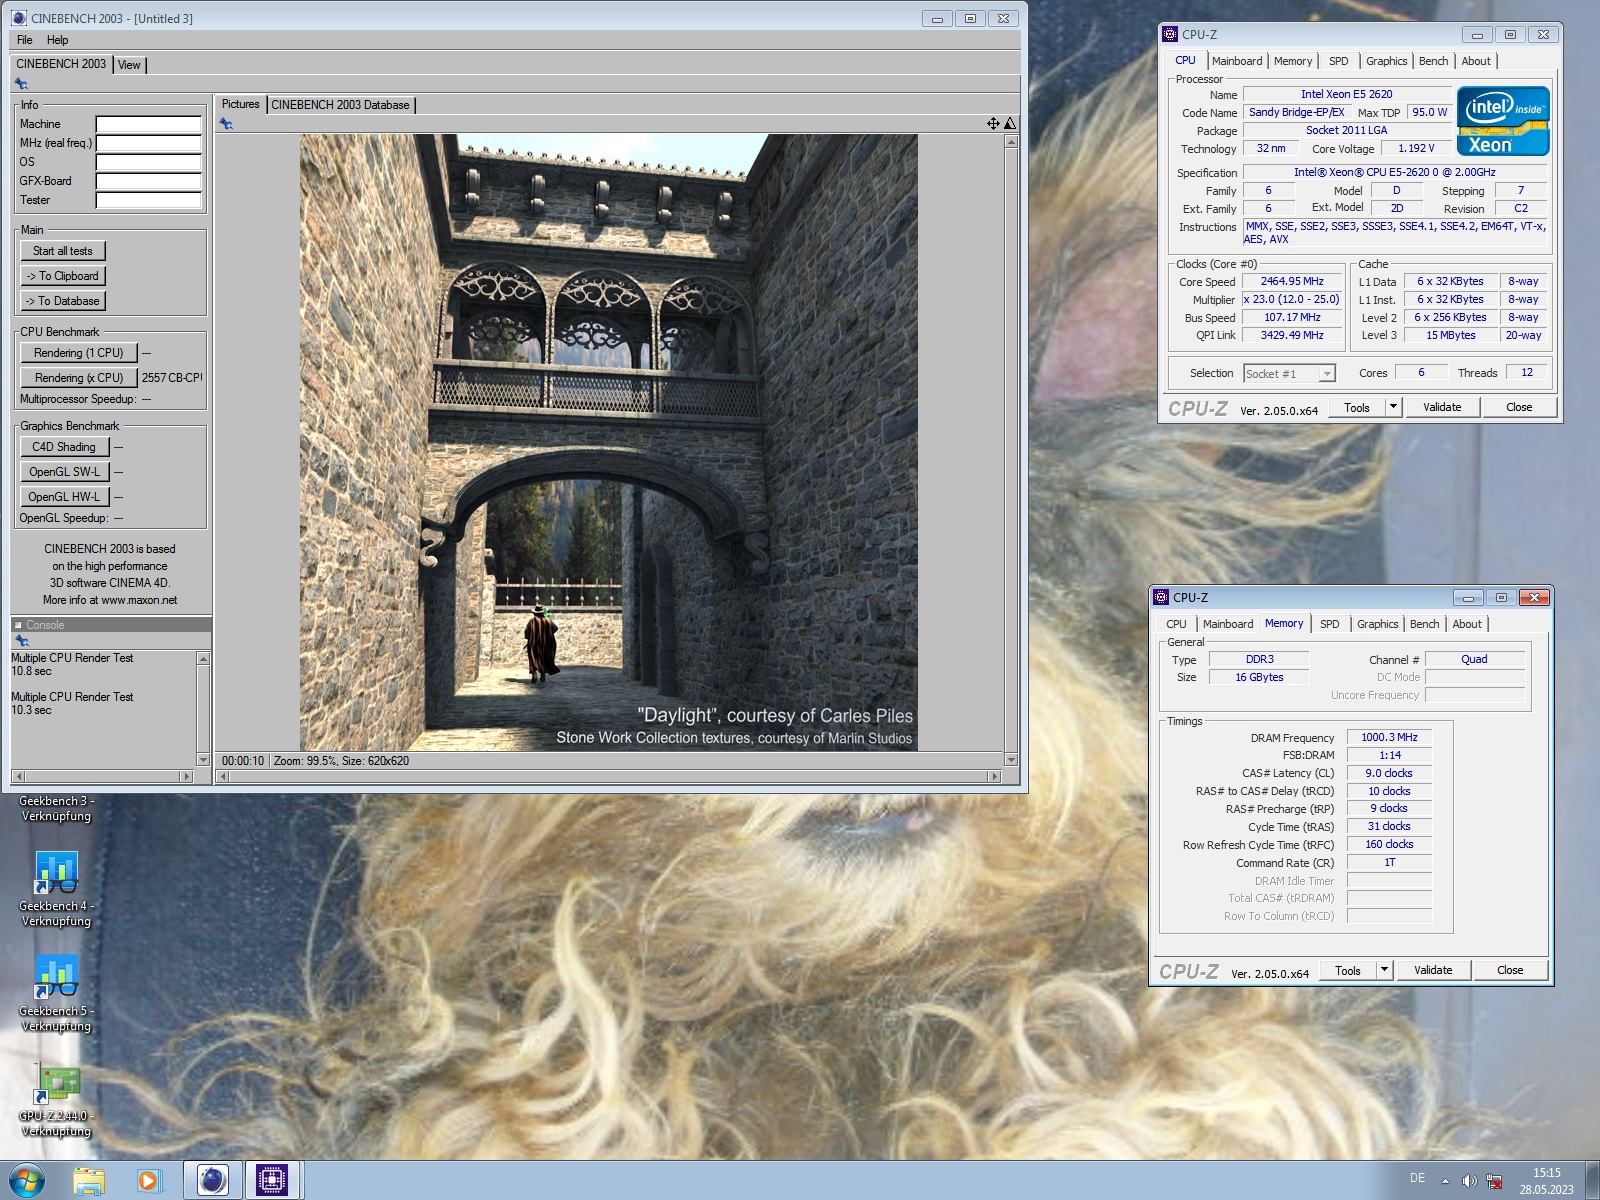Open Mainboard tab in upper CPU-Z
Viewport: 1600px width, 1200px height.
coord(1237,61)
